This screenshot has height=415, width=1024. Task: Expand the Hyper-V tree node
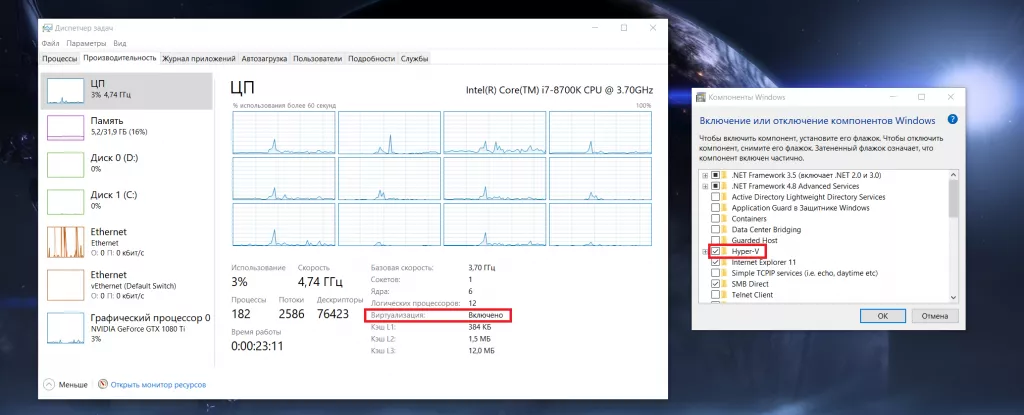tap(705, 252)
